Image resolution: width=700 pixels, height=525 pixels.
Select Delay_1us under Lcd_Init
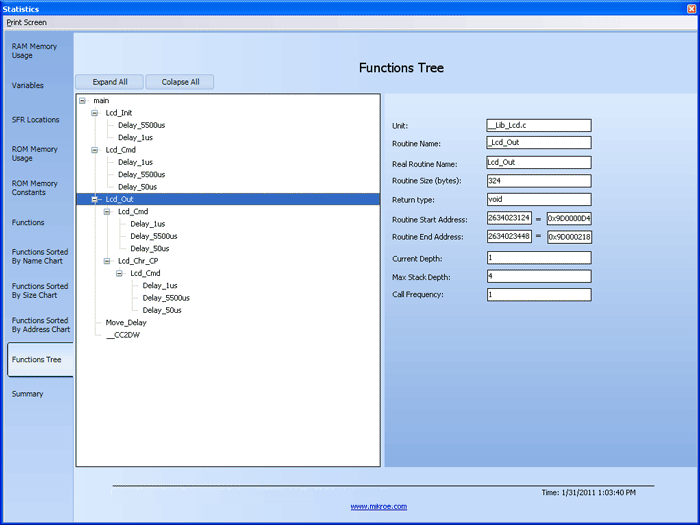pos(135,138)
